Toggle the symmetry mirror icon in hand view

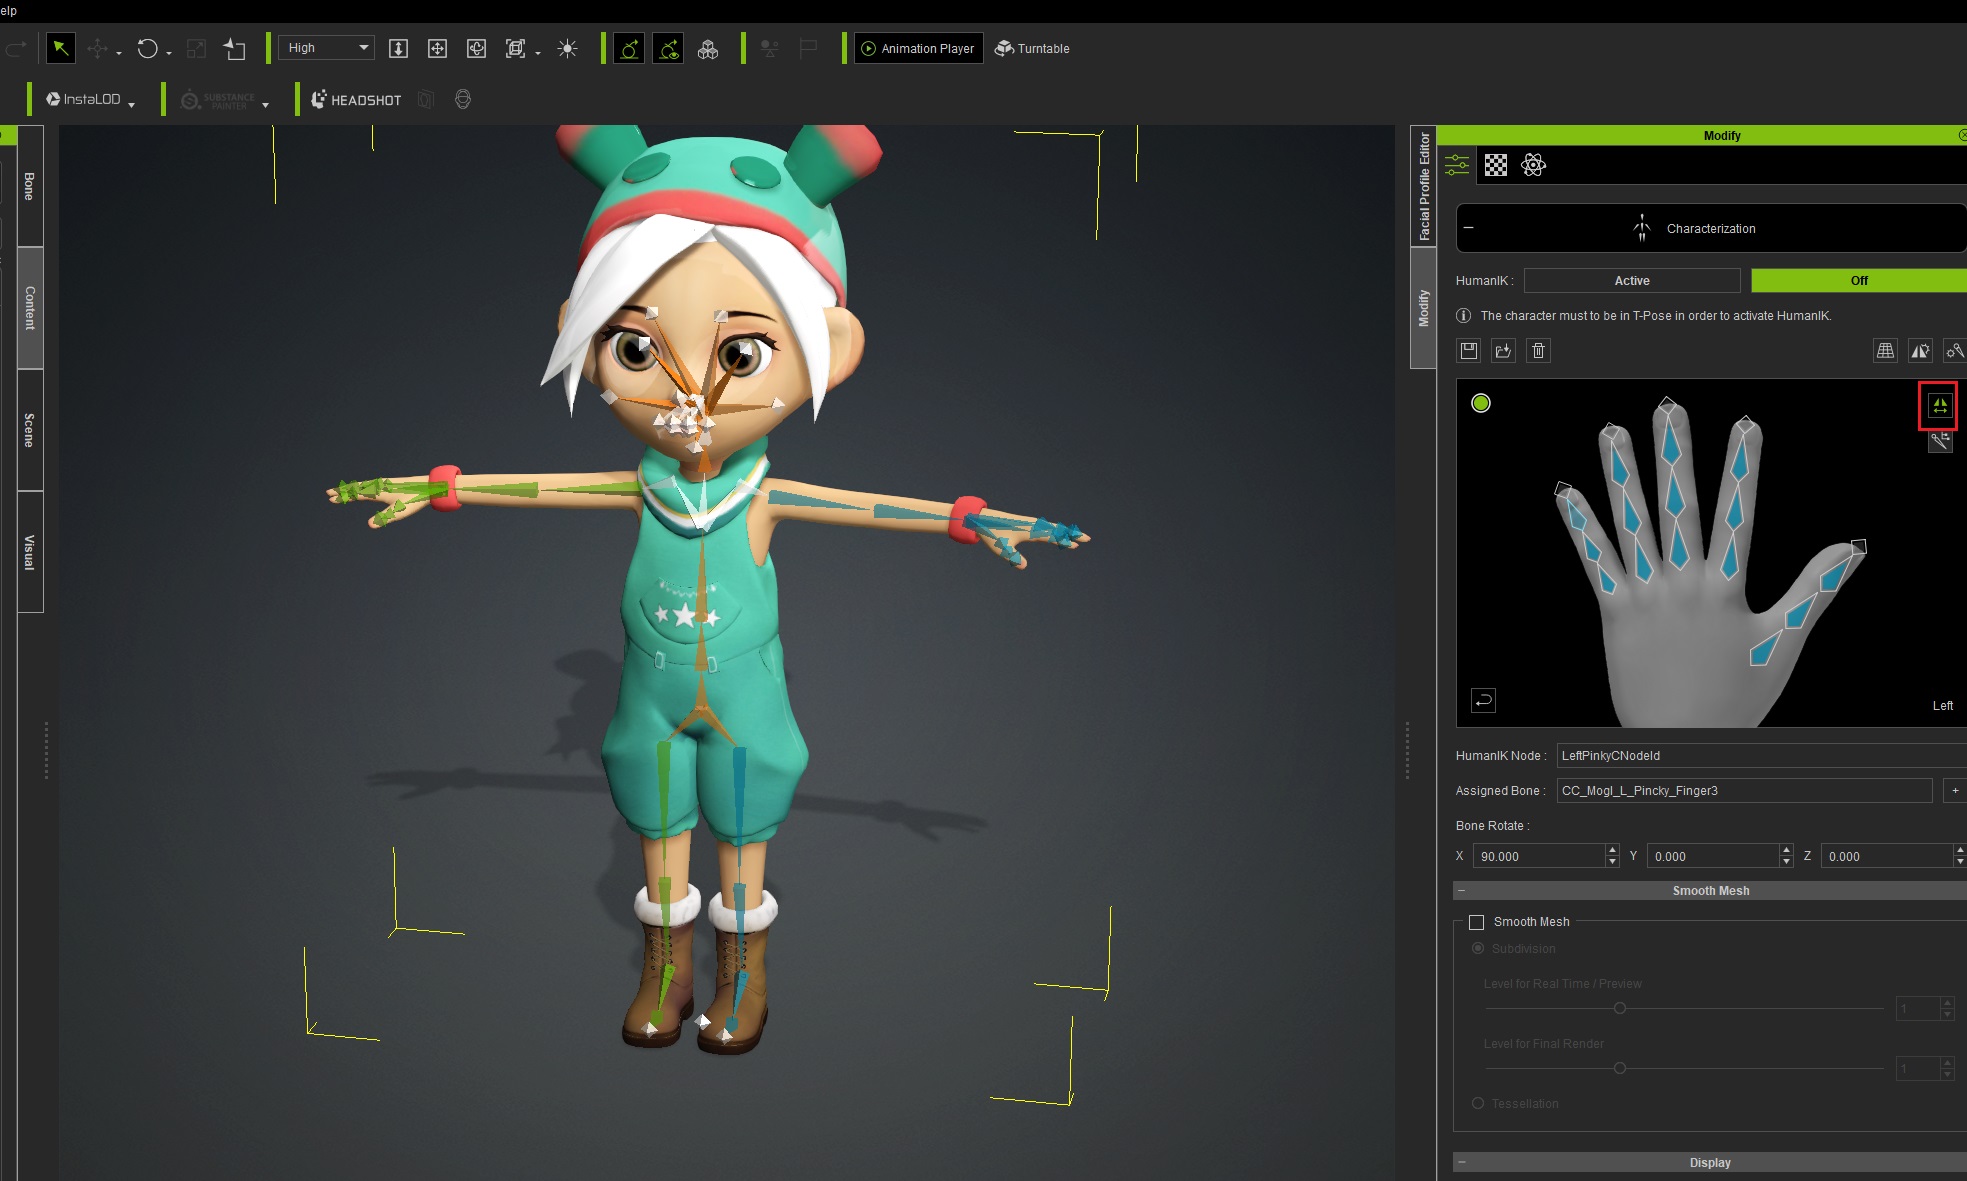point(1939,405)
